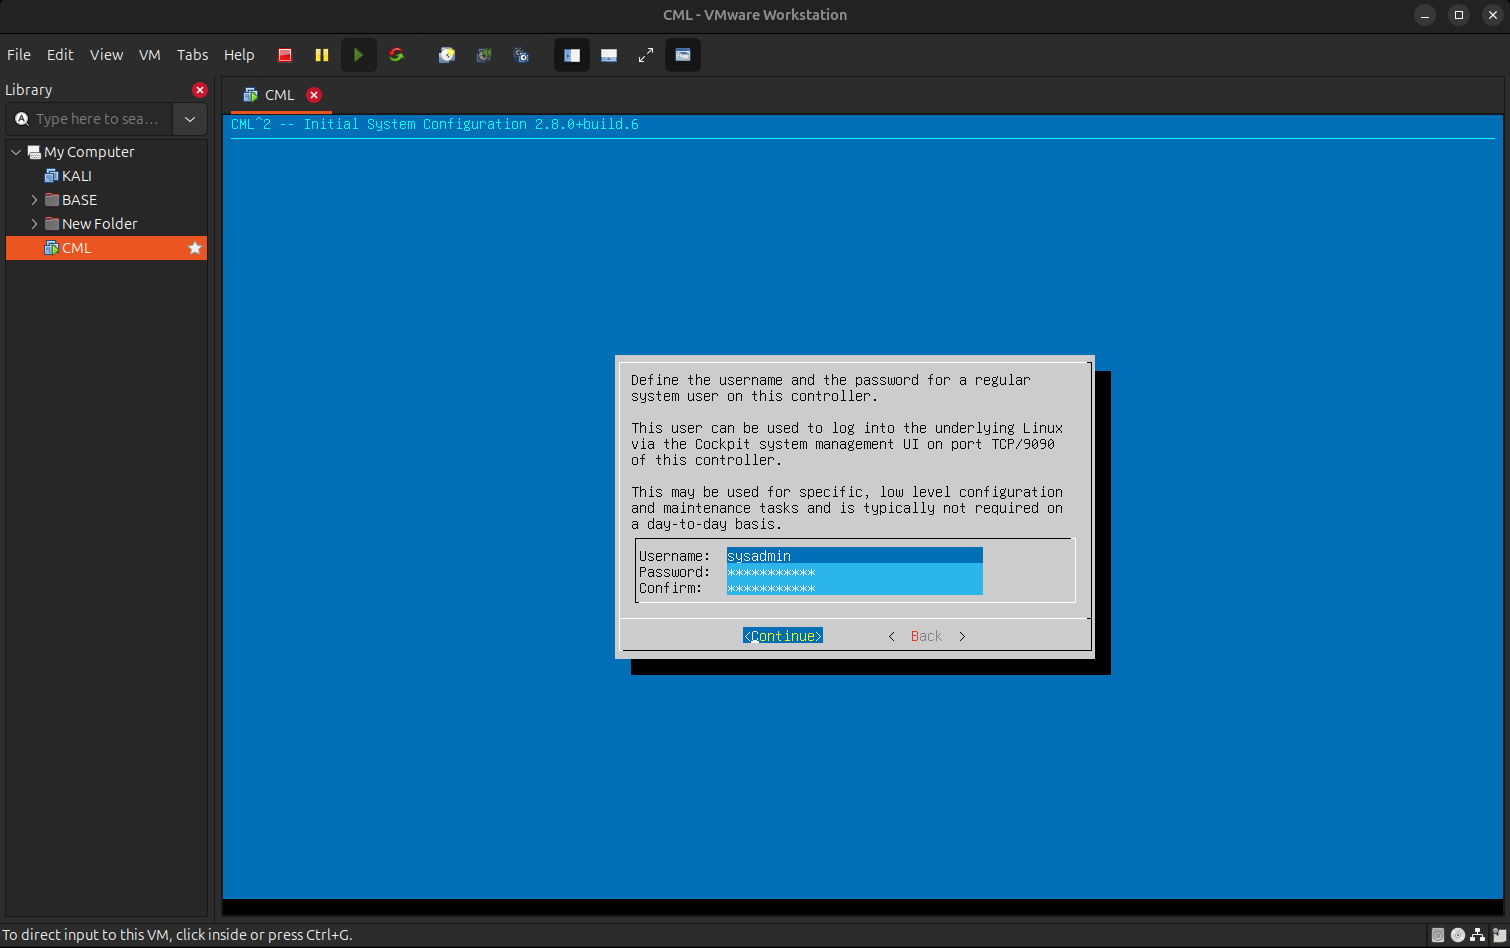Toggle the console view toolbar button
Image resolution: width=1510 pixels, height=948 pixels.
683,55
